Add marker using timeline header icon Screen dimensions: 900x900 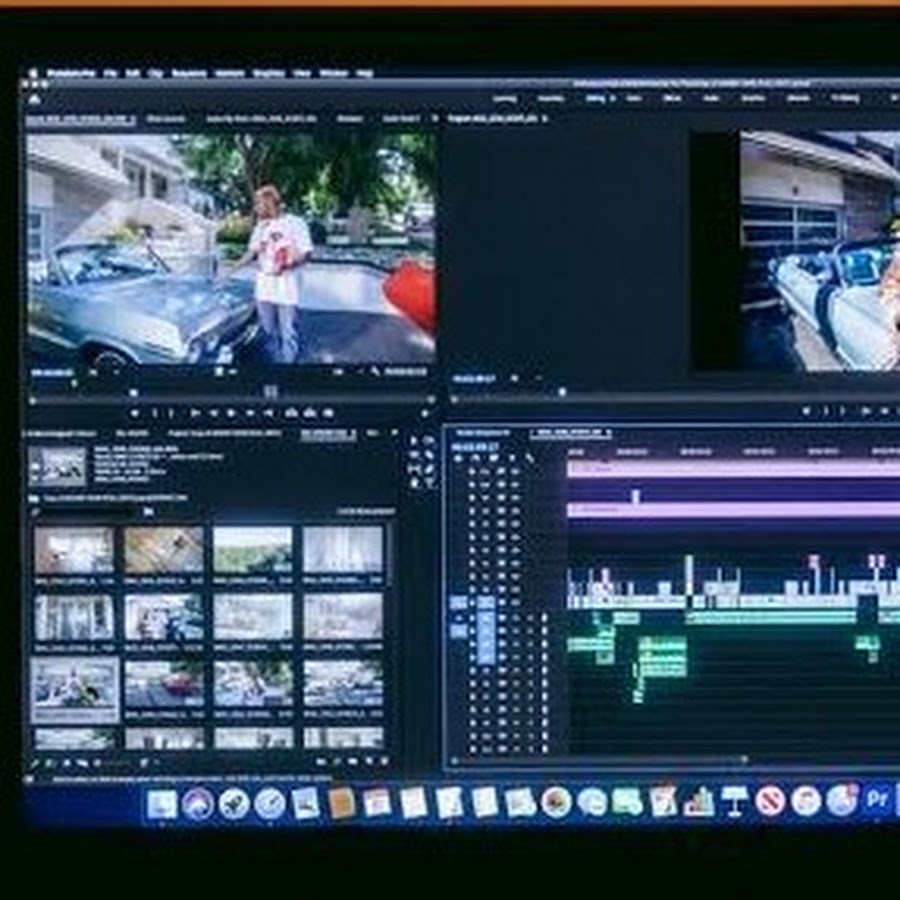coord(511,458)
